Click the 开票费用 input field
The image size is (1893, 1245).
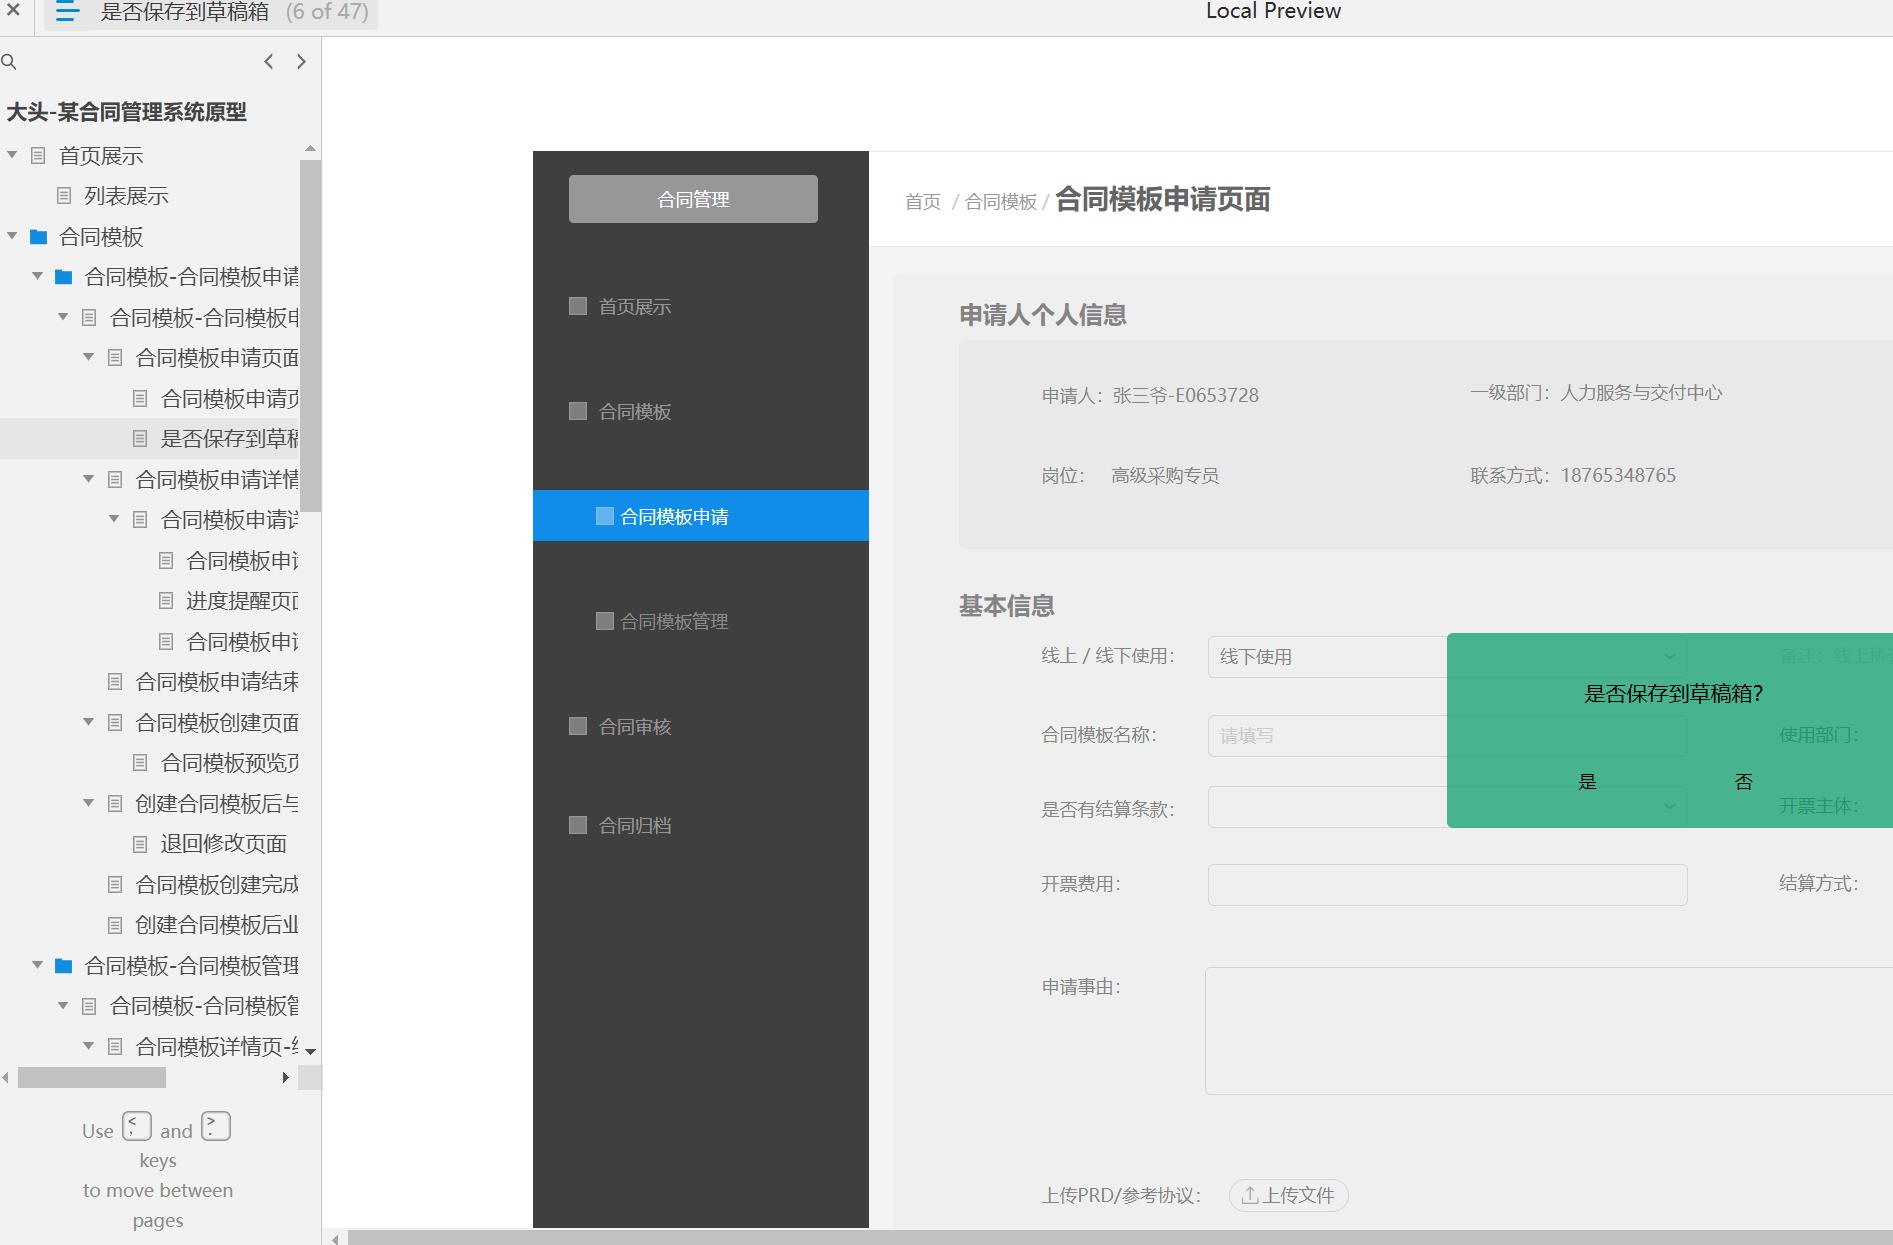[1447, 885]
